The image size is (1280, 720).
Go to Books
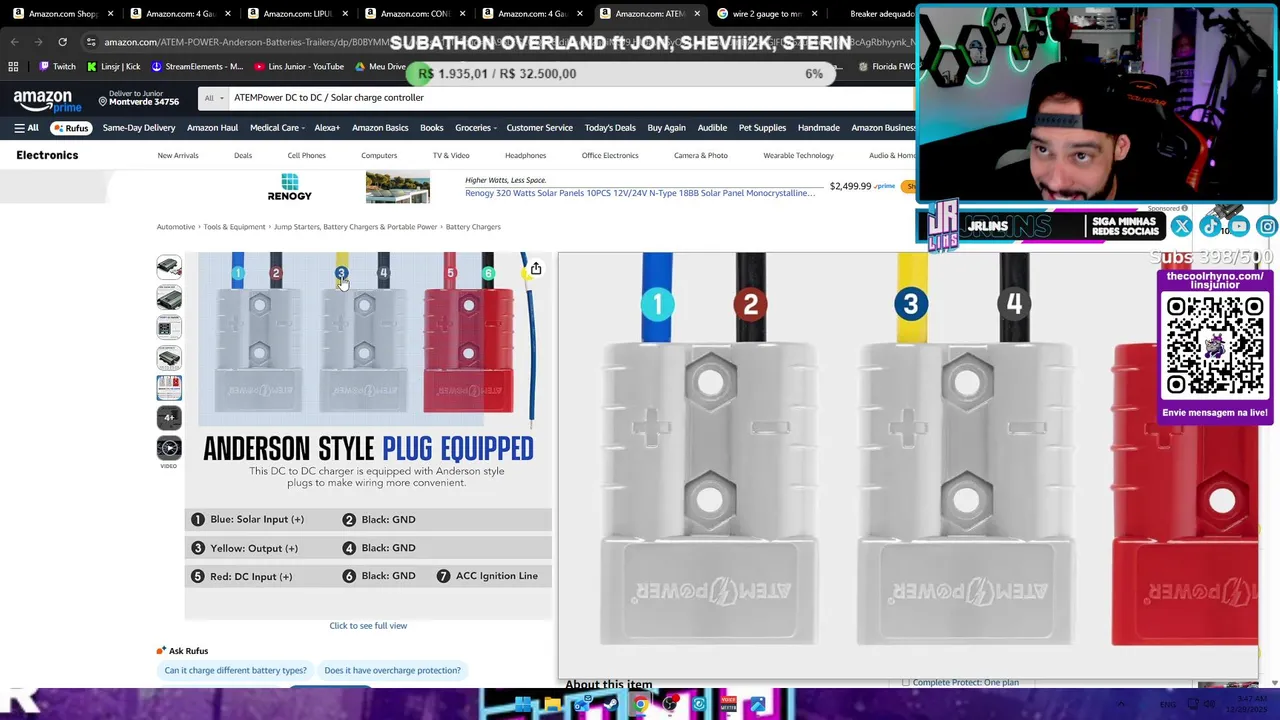pos(431,128)
